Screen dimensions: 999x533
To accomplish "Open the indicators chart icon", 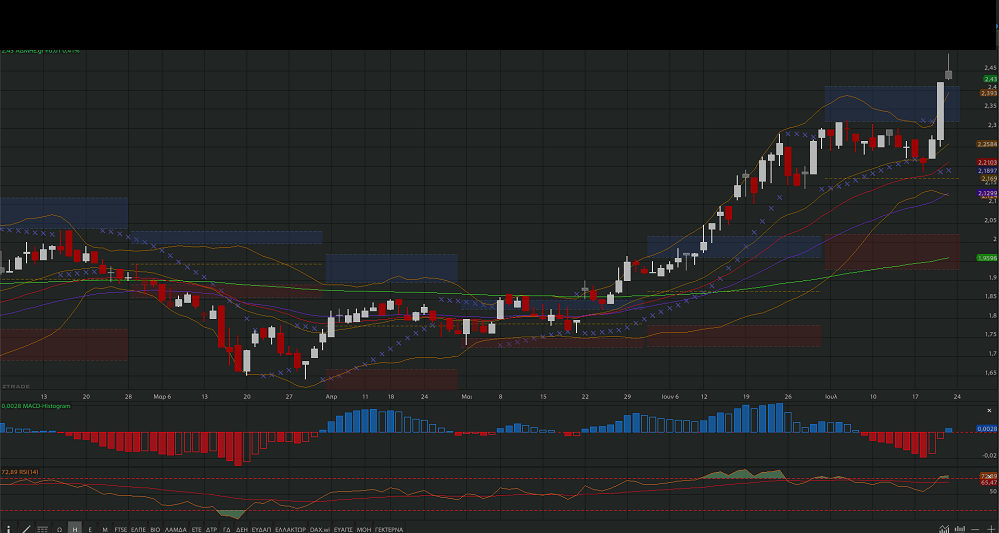I will (944, 529).
